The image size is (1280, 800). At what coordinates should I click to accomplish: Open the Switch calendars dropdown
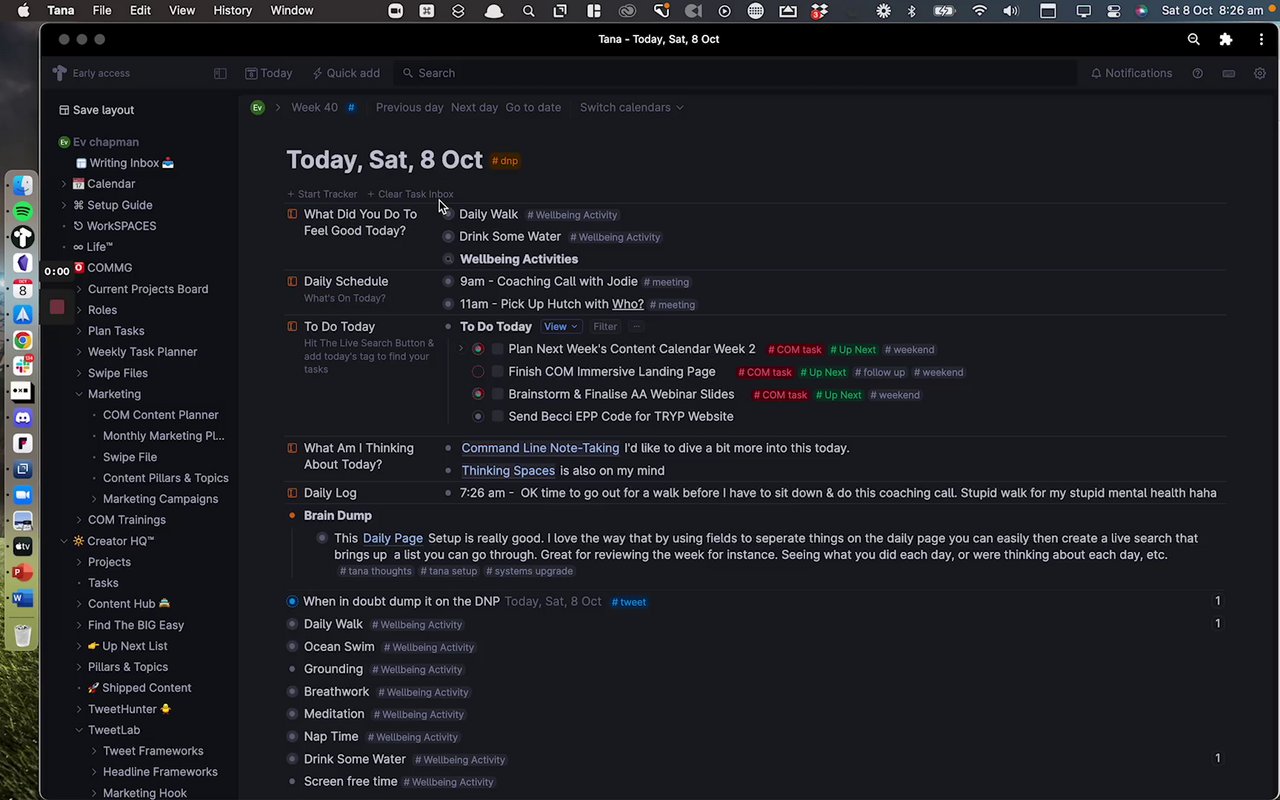[631, 107]
